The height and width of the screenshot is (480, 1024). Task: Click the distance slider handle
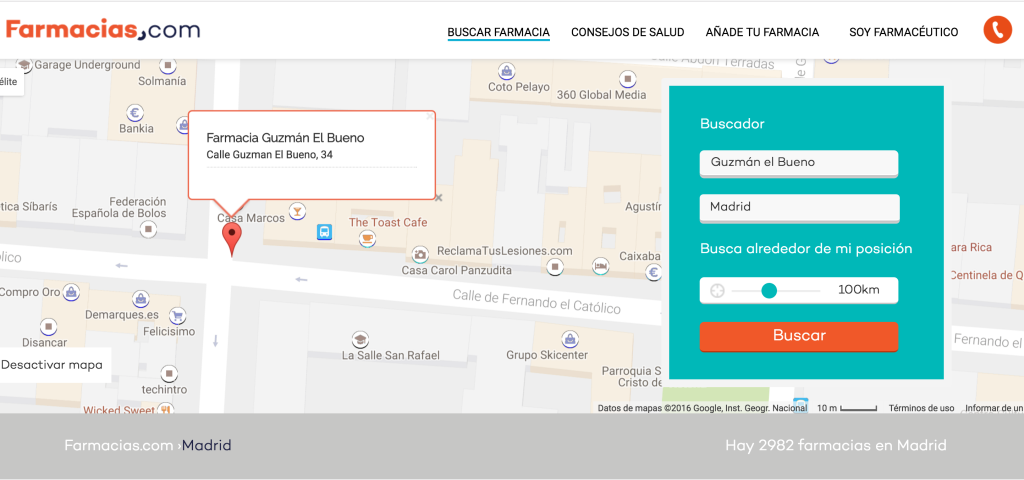pyautogui.click(x=769, y=291)
